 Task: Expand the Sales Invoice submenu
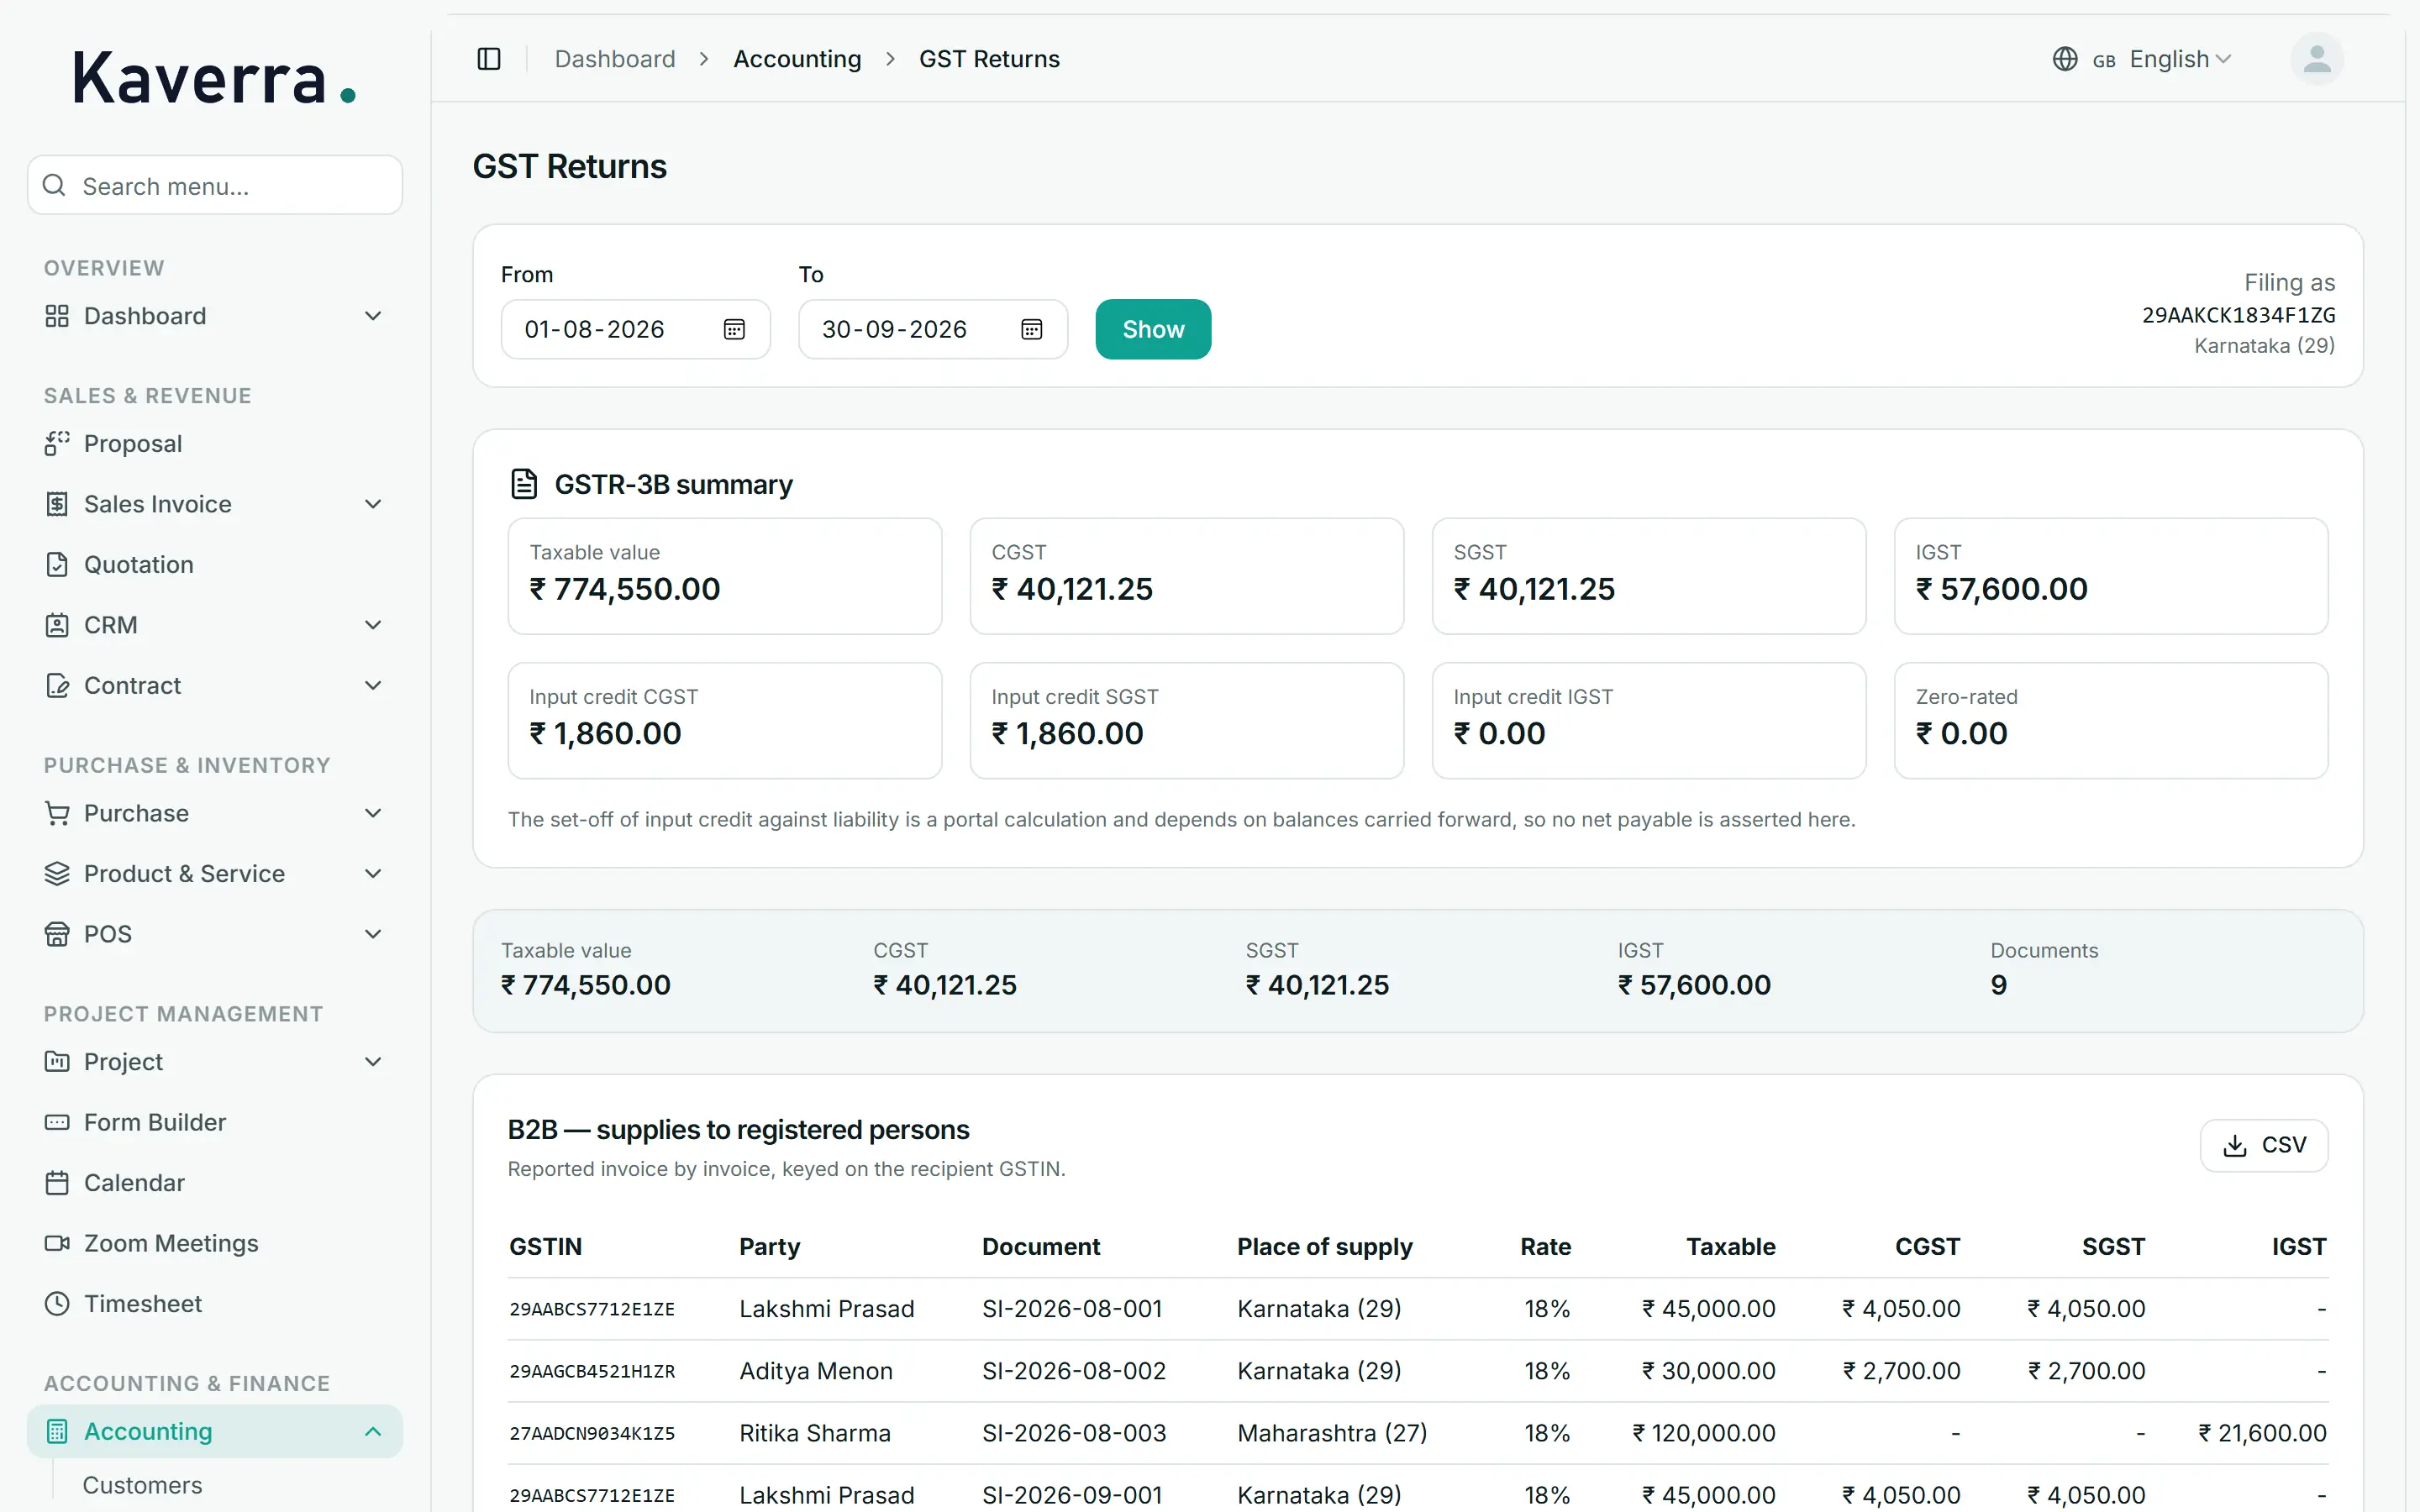(373, 504)
